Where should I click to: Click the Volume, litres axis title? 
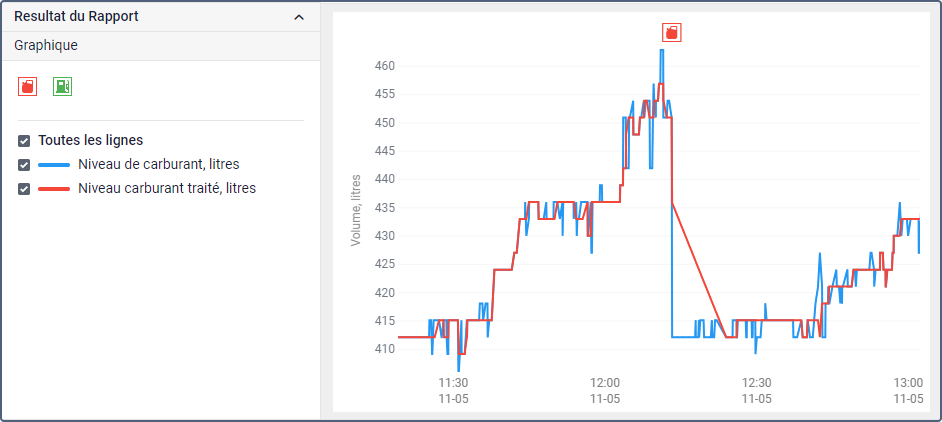pyautogui.click(x=356, y=209)
